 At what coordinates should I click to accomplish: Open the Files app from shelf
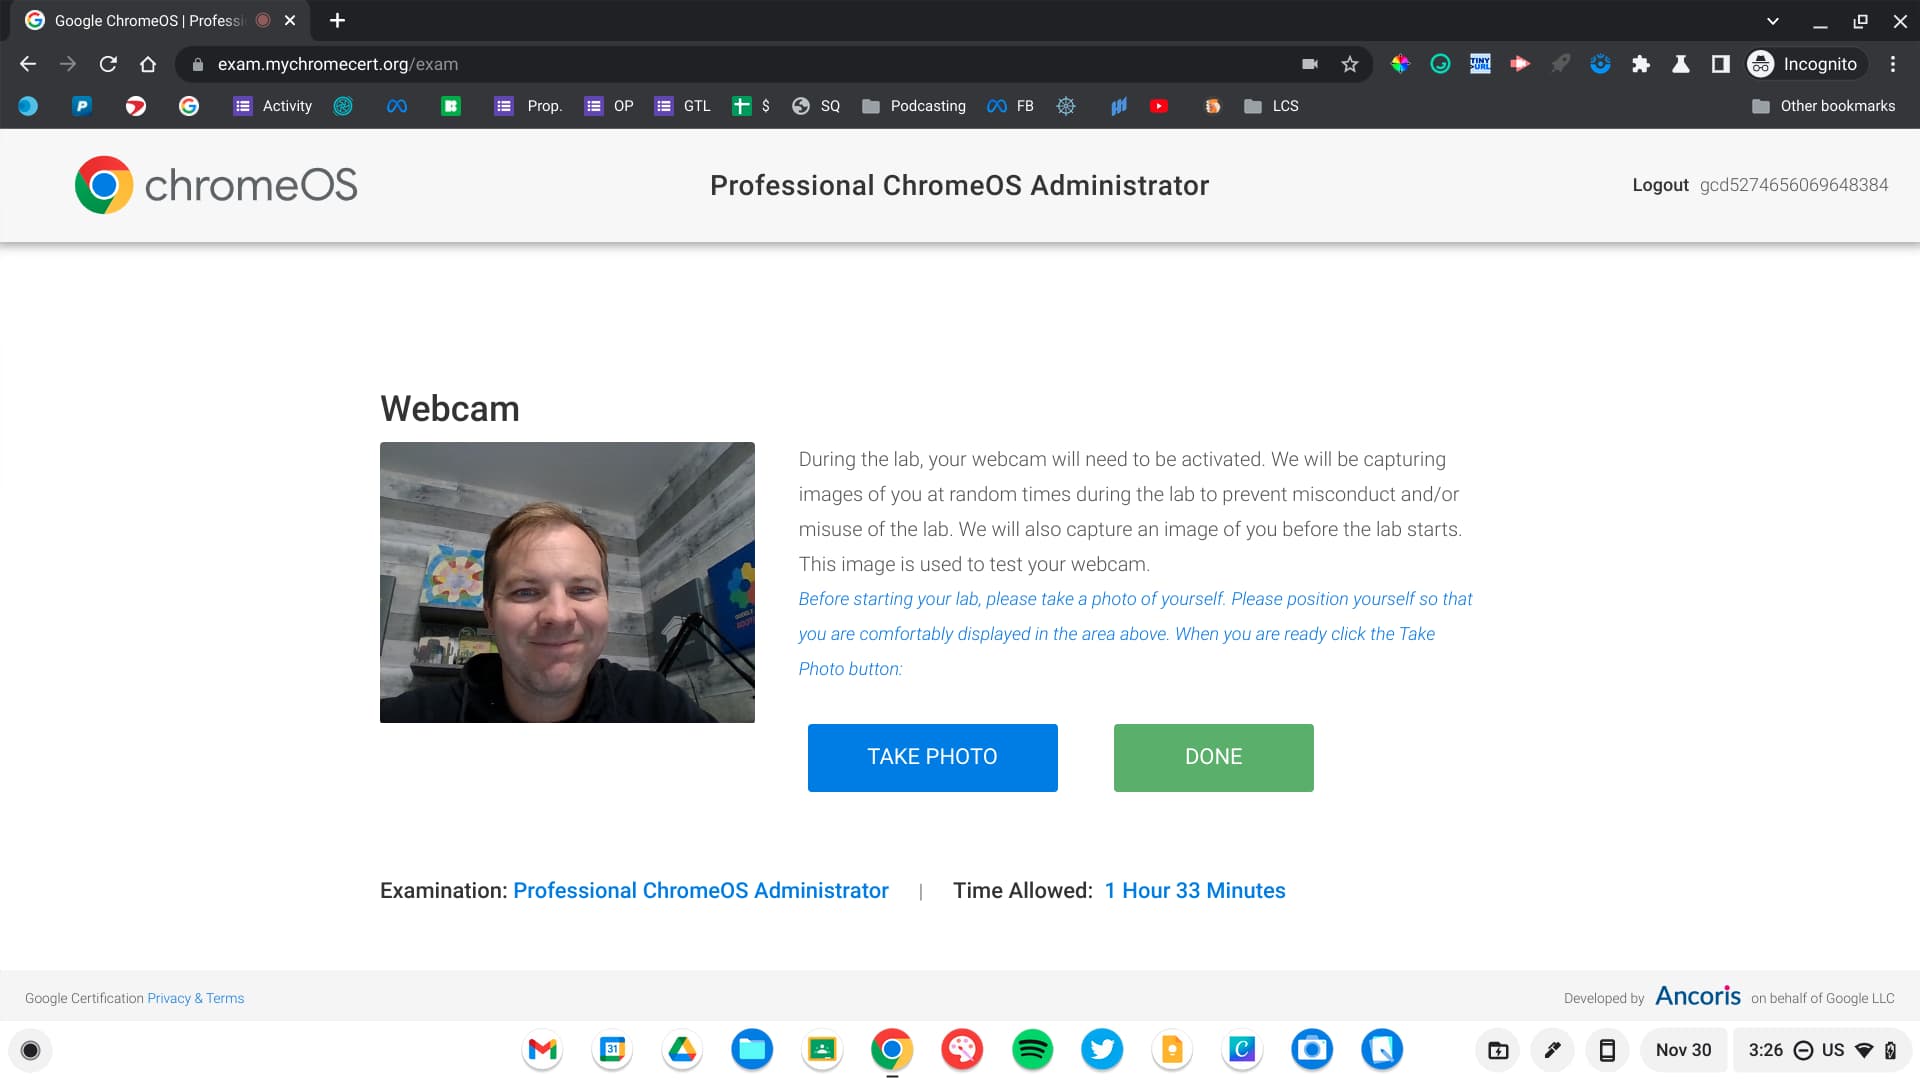[752, 1050]
